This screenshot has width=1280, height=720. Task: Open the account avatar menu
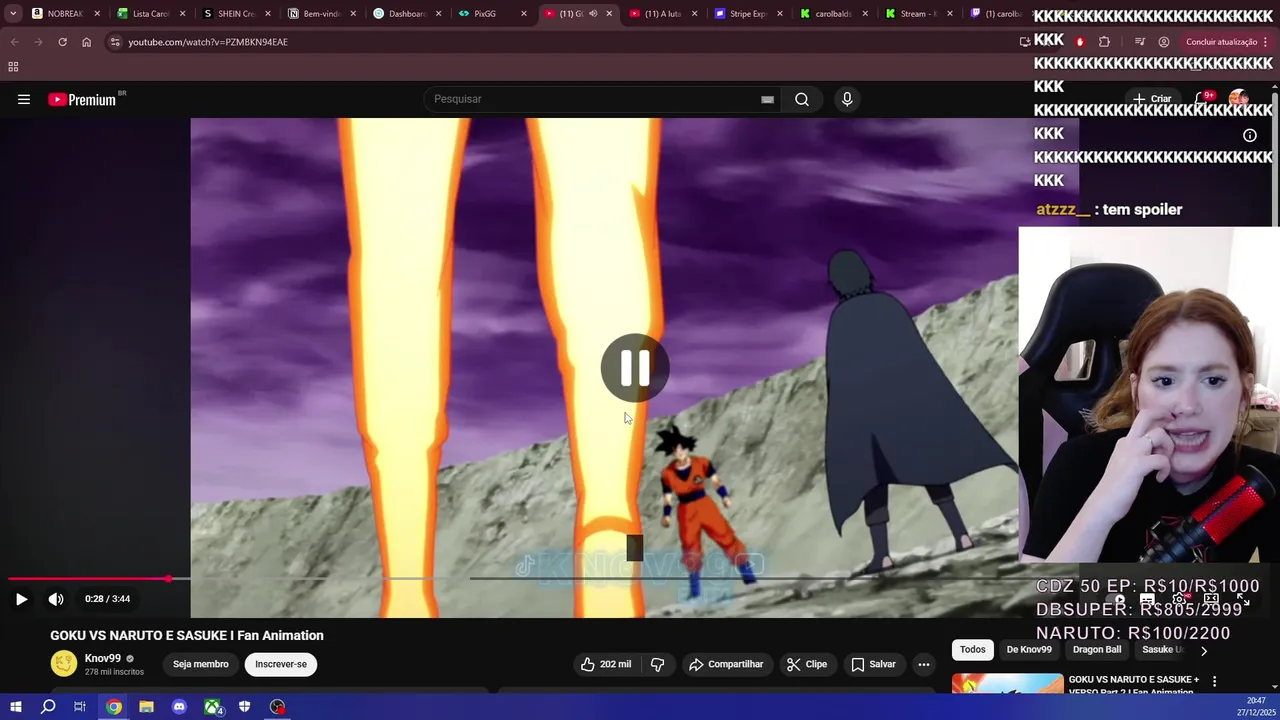click(1238, 99)
